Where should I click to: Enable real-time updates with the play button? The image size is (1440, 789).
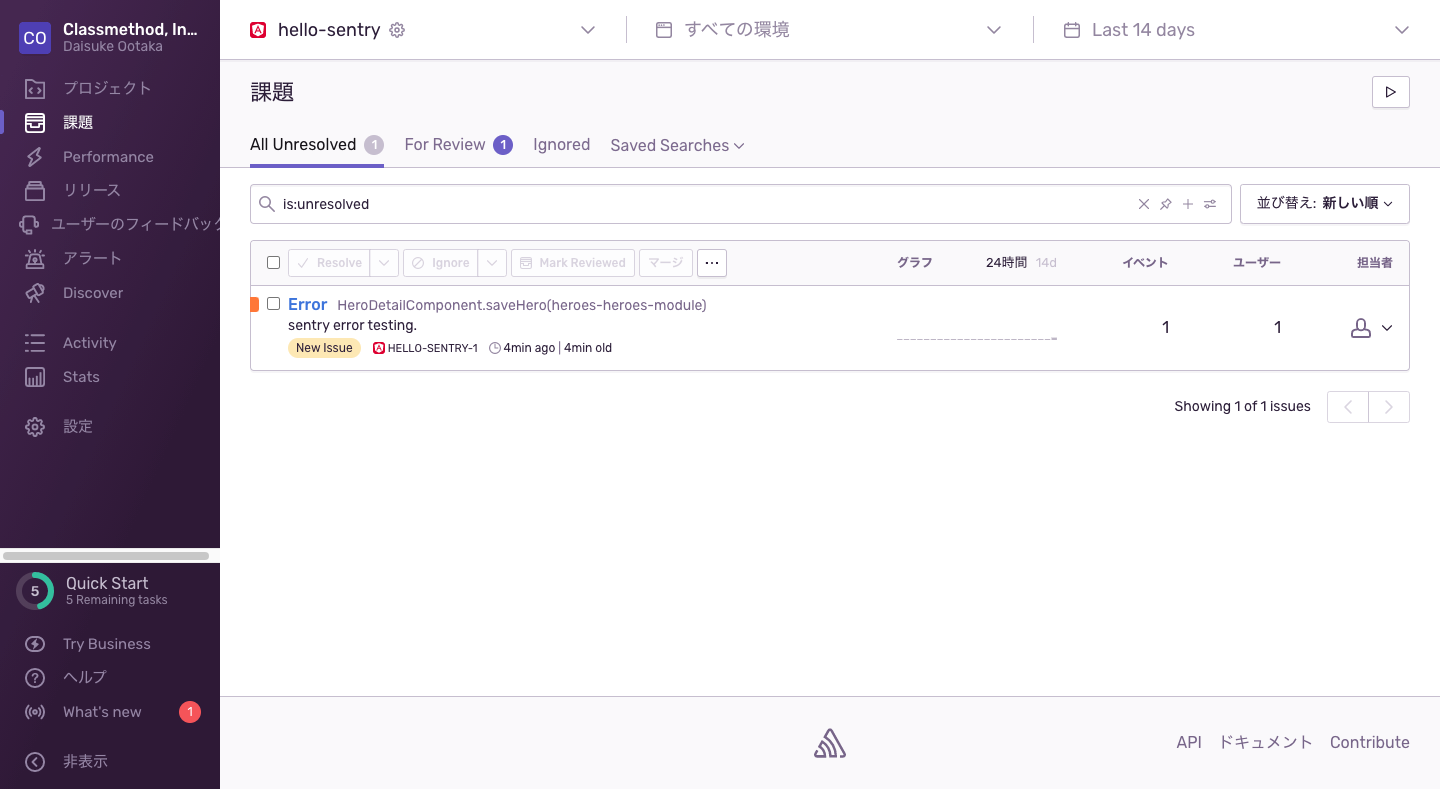[x=1390, y=92]
